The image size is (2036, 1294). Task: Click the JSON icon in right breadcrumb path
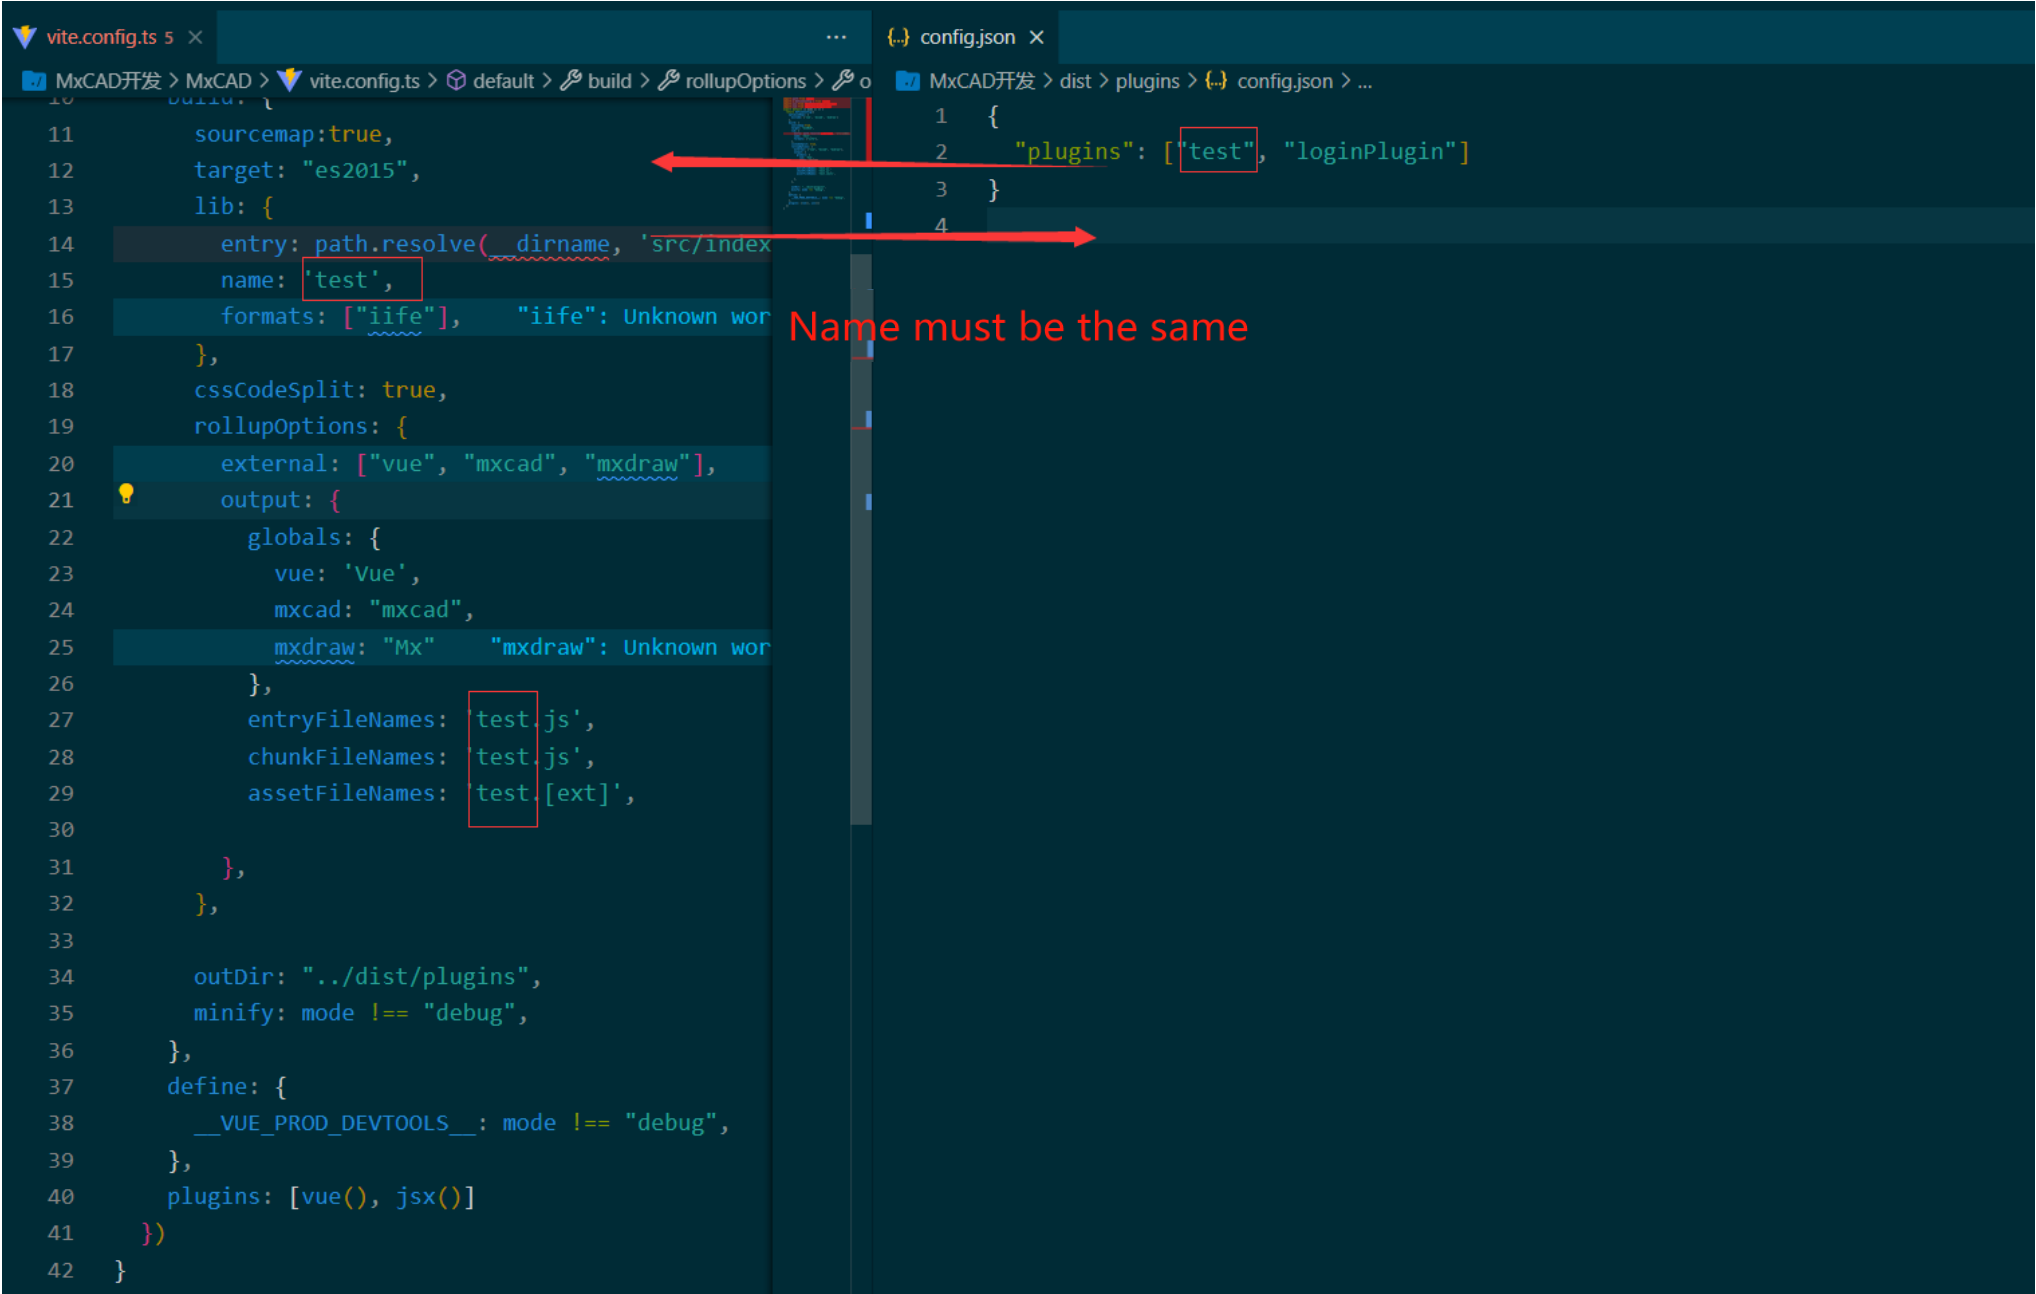point(1216,81)
